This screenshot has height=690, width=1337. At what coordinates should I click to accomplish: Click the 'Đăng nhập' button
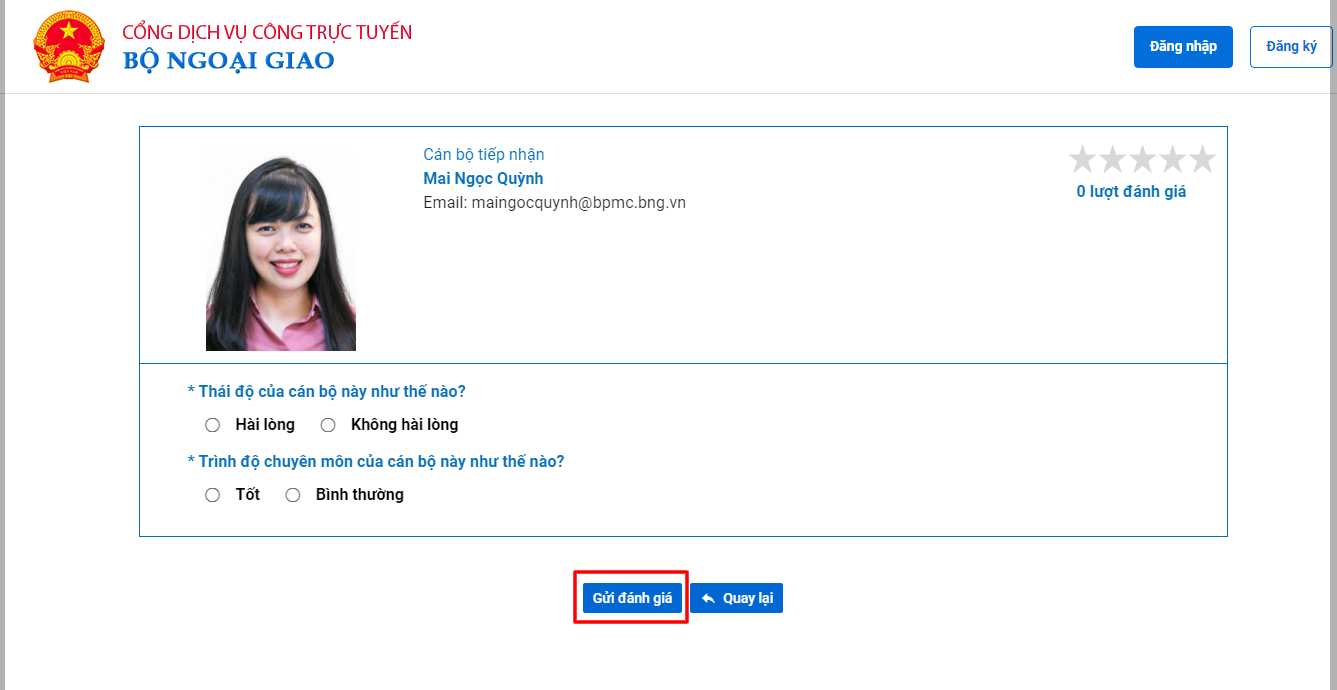(x=1183, y=47)
